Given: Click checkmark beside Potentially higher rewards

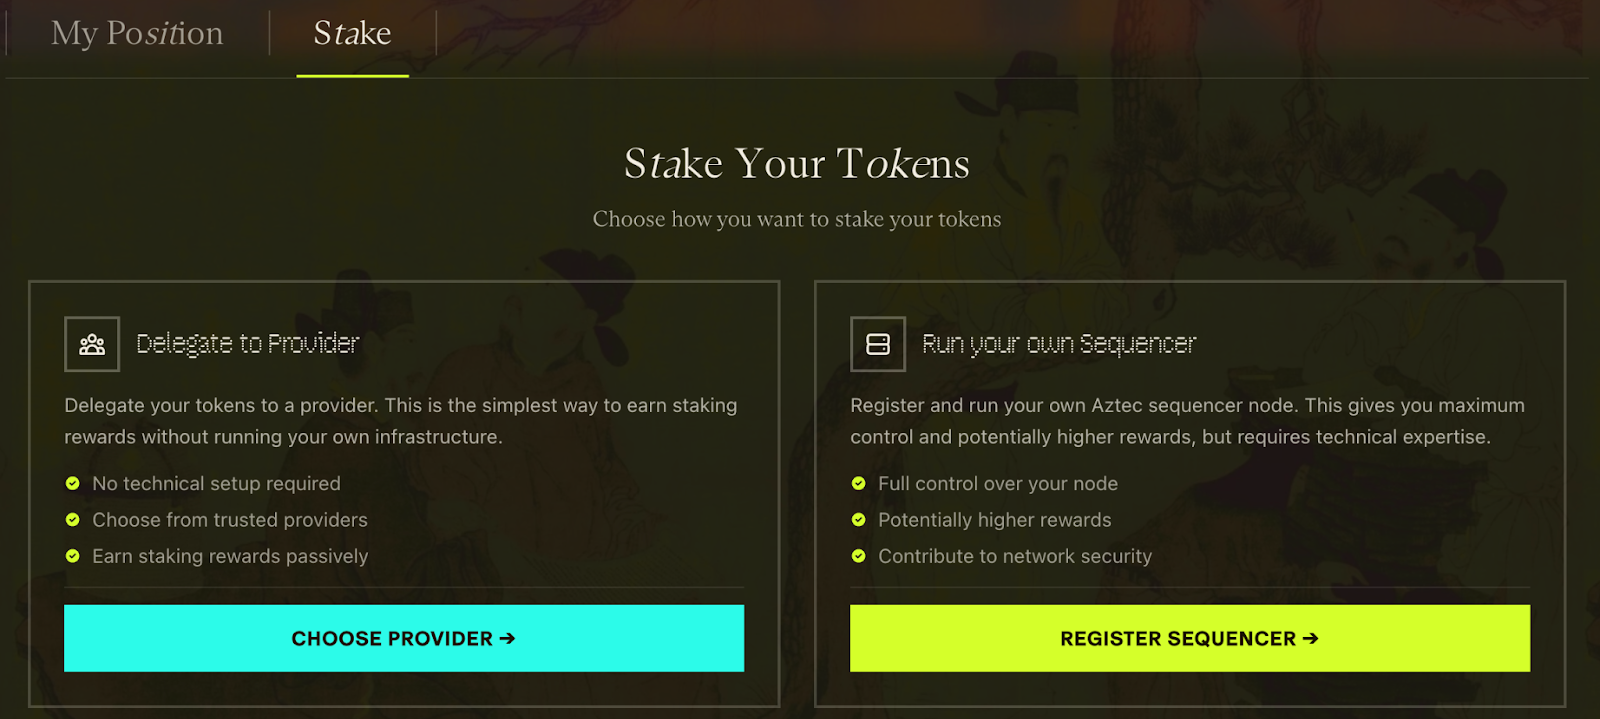Looking at the screenshot, I should coord(859,520).
